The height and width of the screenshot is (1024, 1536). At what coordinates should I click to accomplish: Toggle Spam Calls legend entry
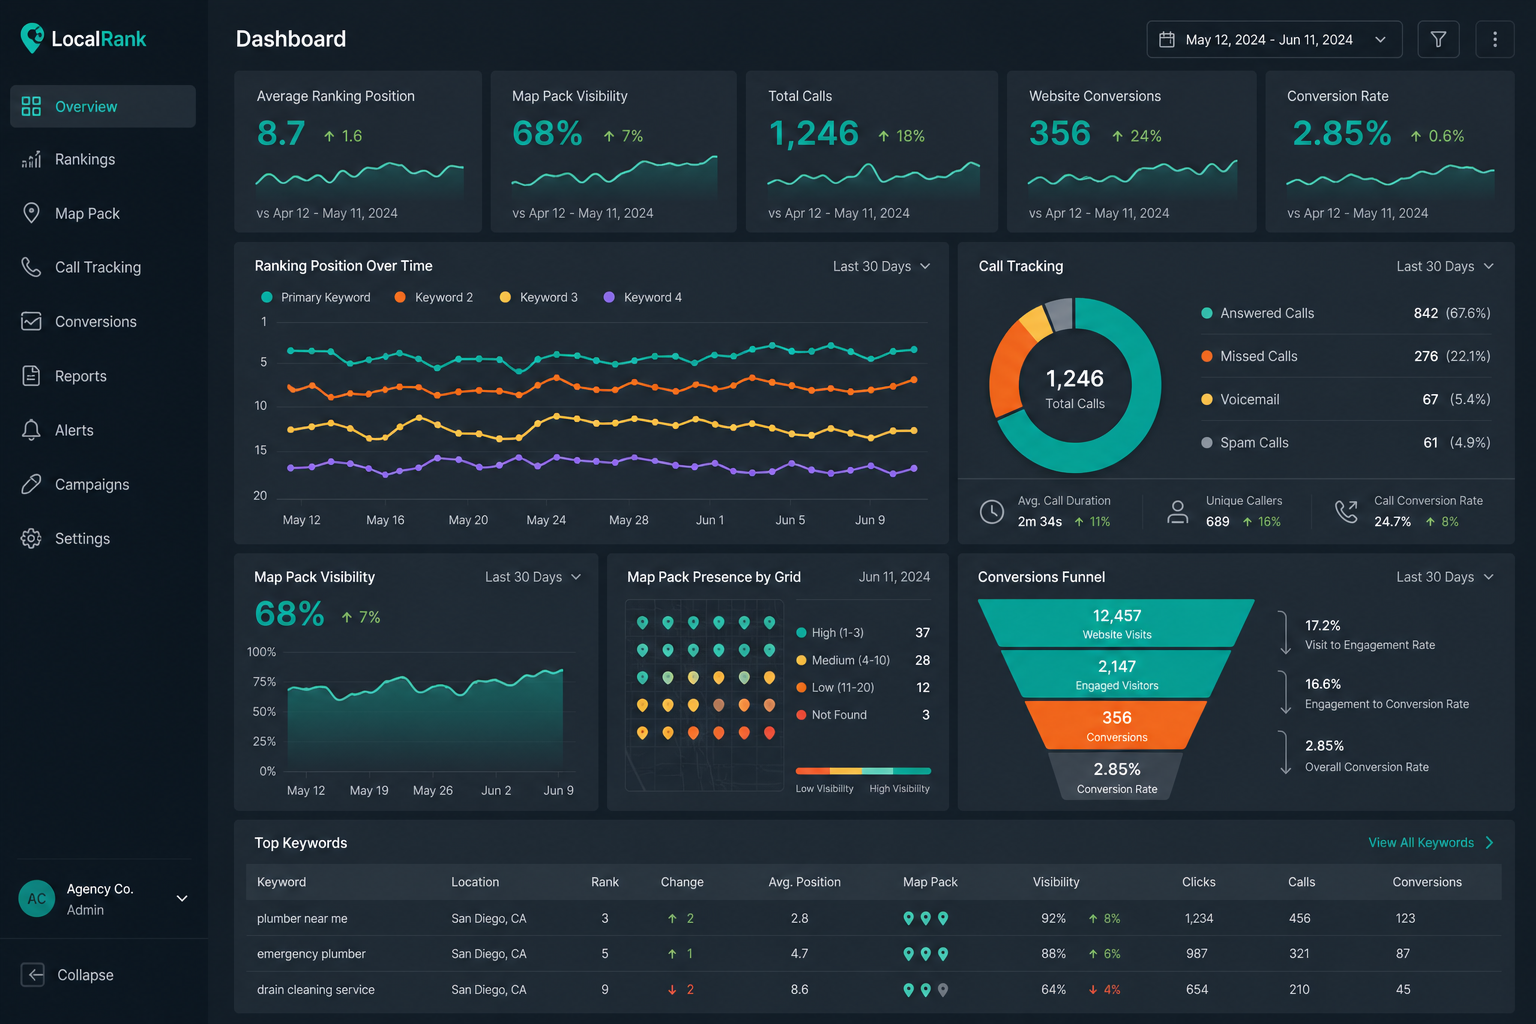1245,442
